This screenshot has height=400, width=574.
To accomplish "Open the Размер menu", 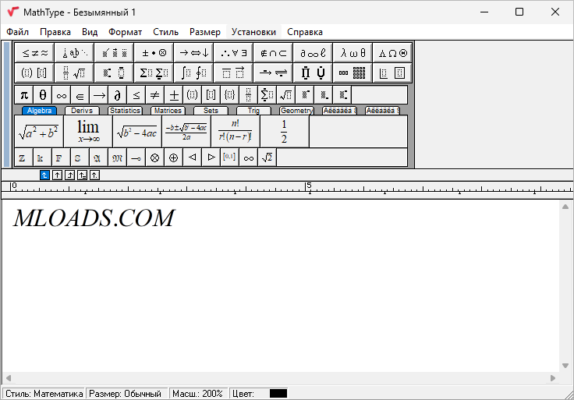I will 205,32.
